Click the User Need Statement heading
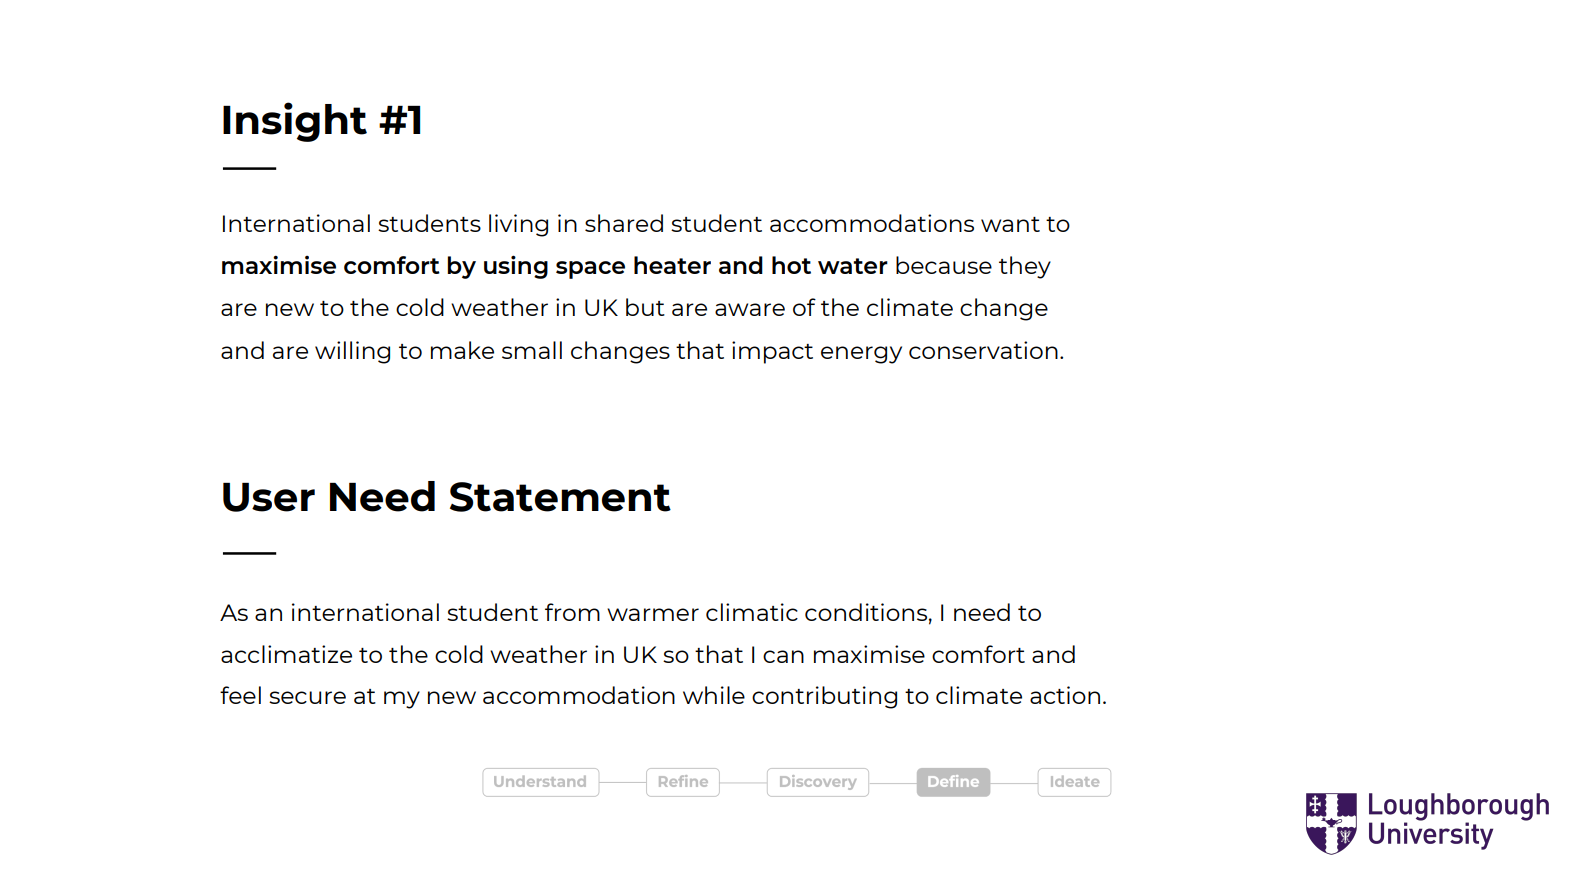 pyautogui.click(x=445, y=497)
